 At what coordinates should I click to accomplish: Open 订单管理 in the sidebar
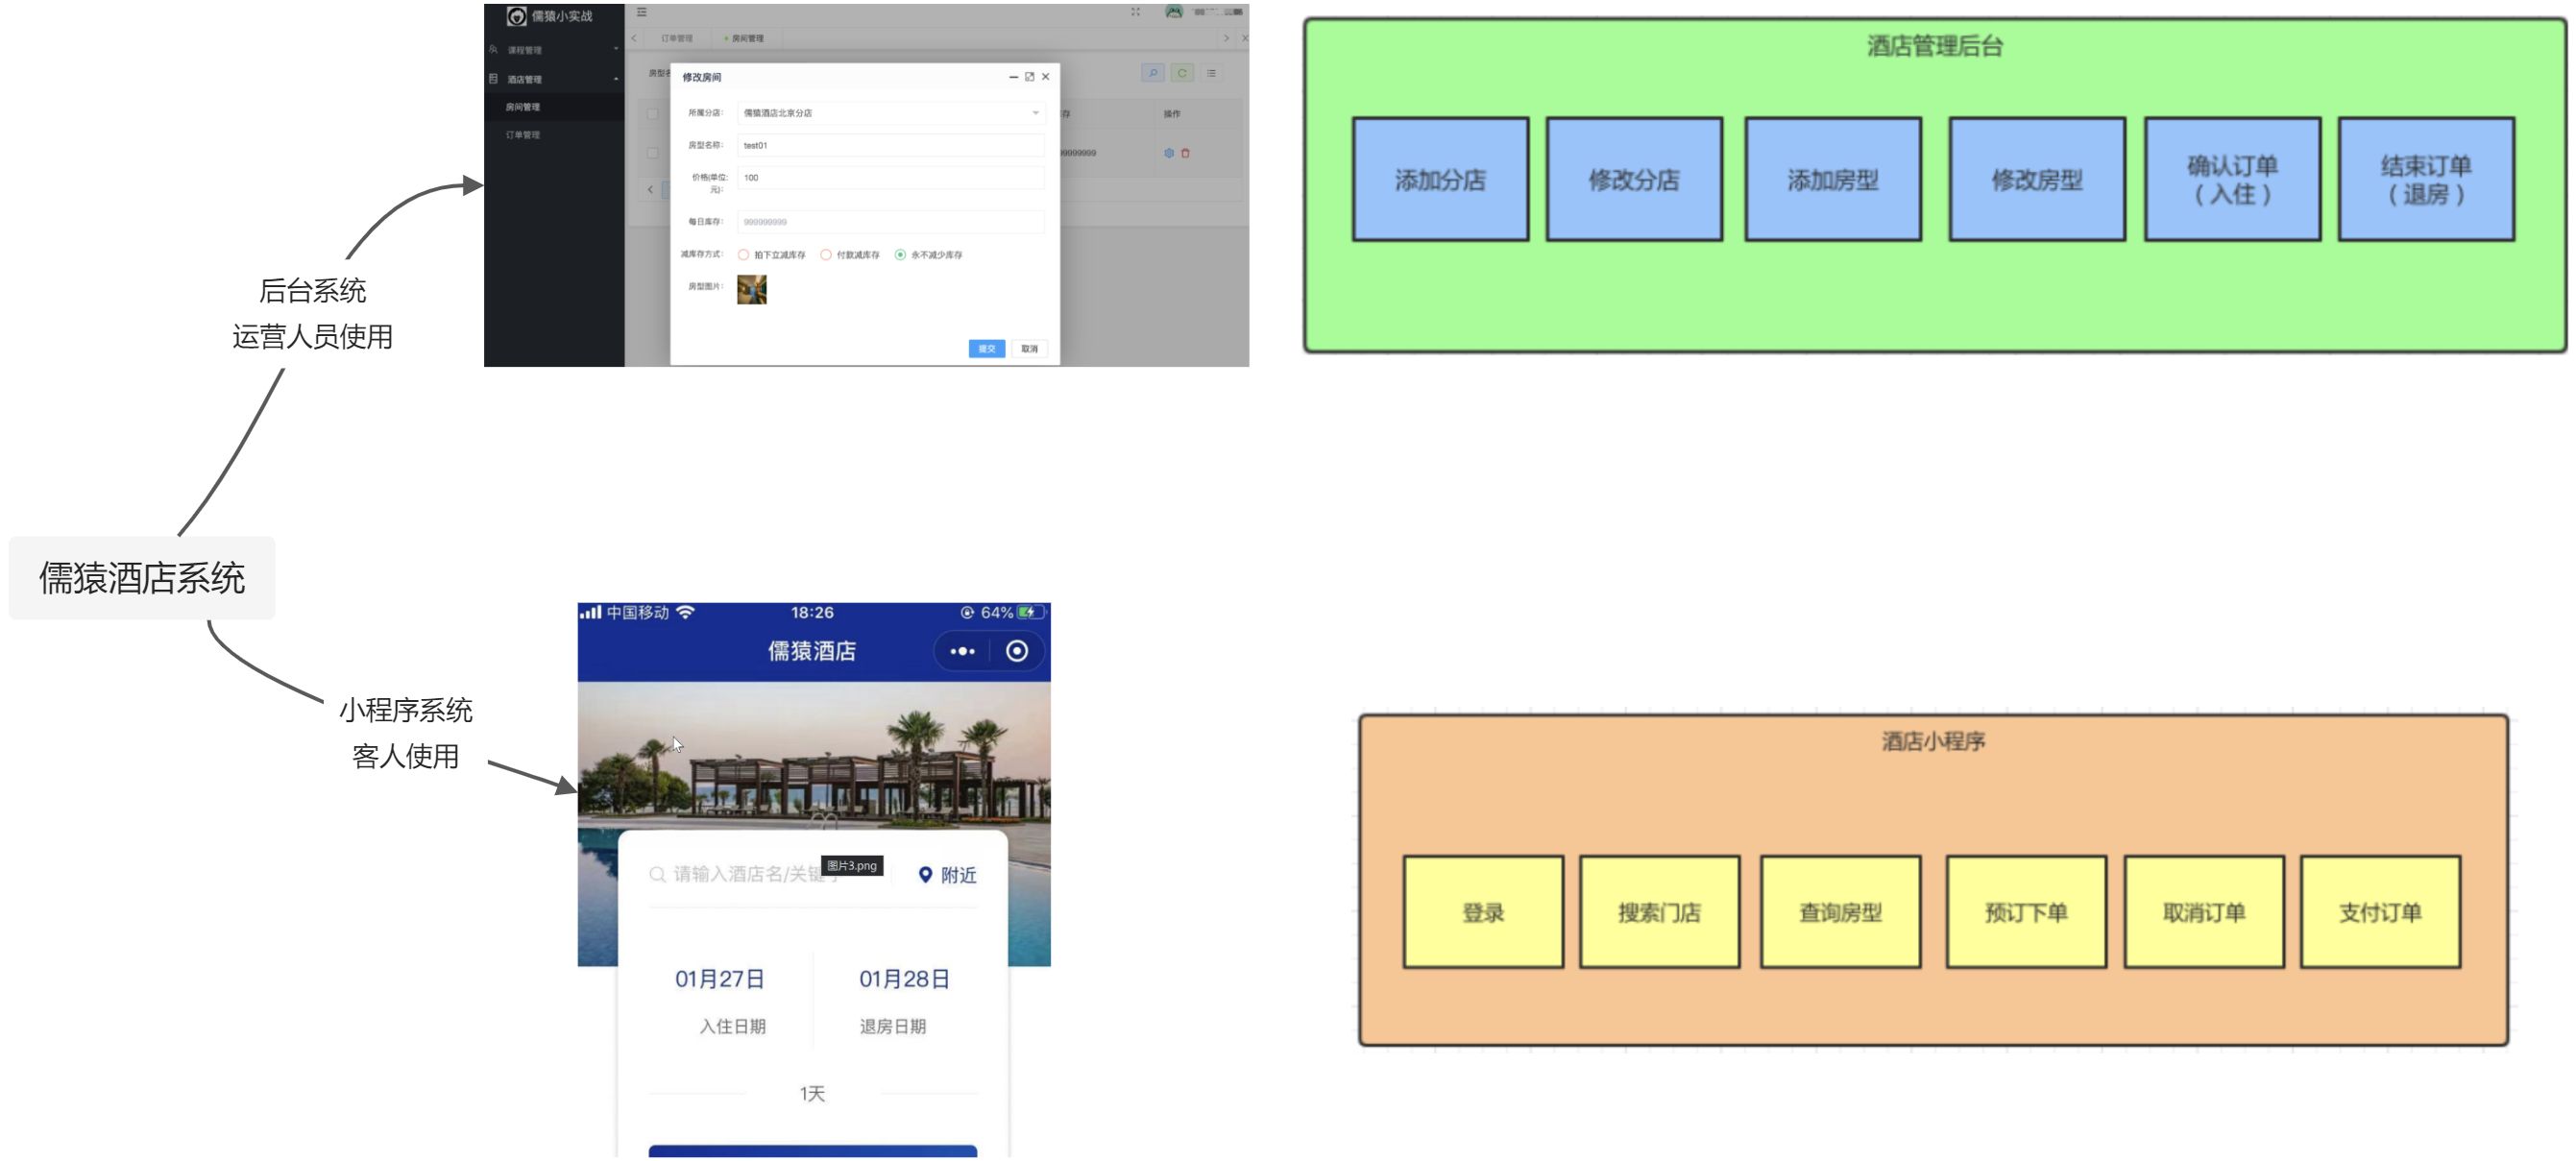coord(523,135)
